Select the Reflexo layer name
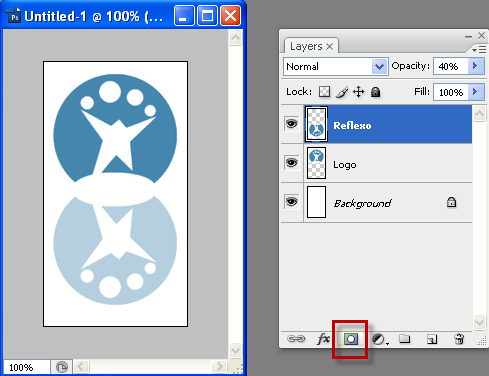 click(x=352, y=126)
